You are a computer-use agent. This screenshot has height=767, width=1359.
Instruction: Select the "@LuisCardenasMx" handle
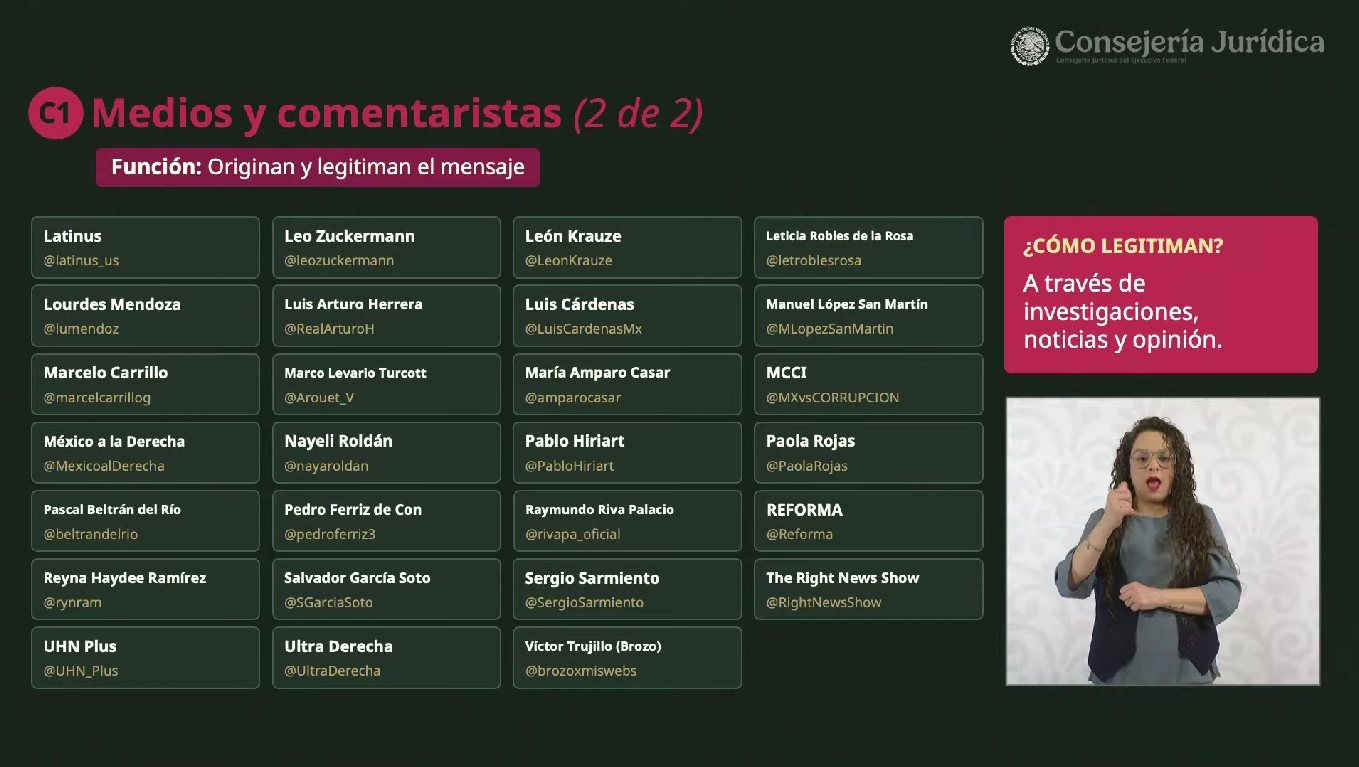pos(584,329)
